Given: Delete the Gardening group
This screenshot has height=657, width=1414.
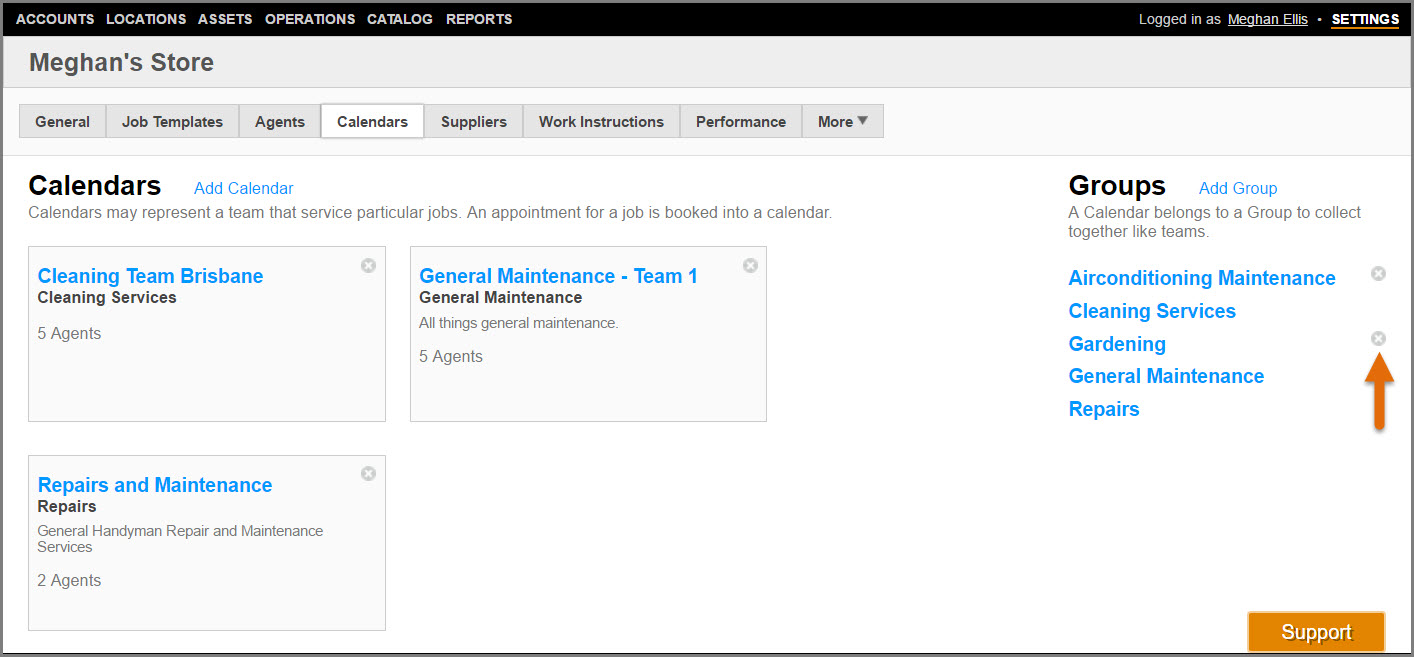Looking at the screenshot, I should pos(1378,339).
